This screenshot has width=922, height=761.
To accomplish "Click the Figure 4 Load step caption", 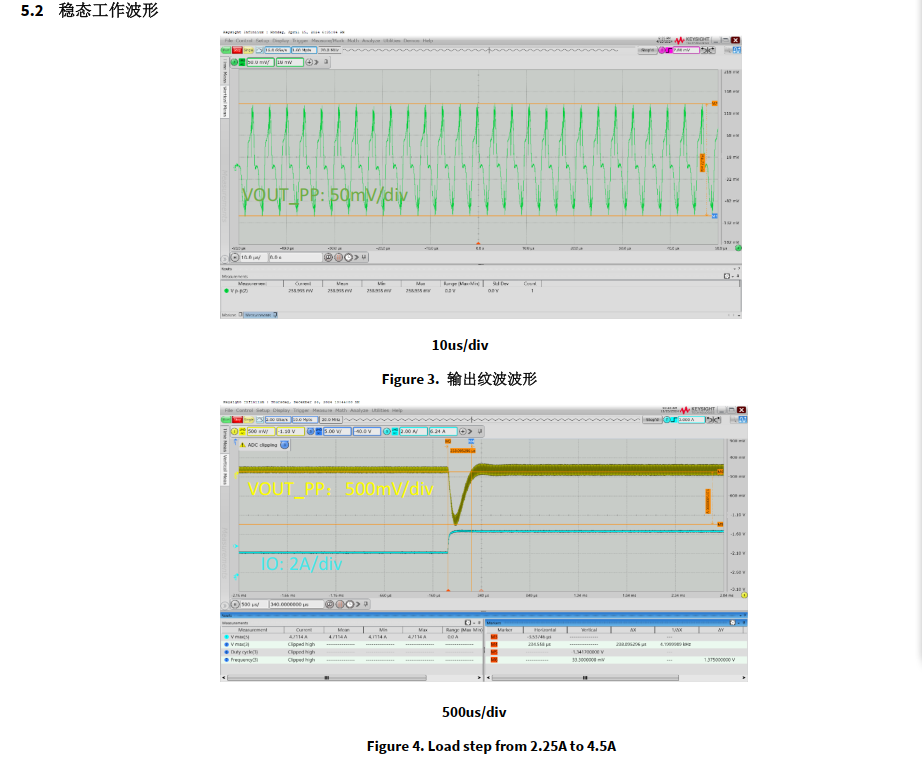I will [492, 746].
